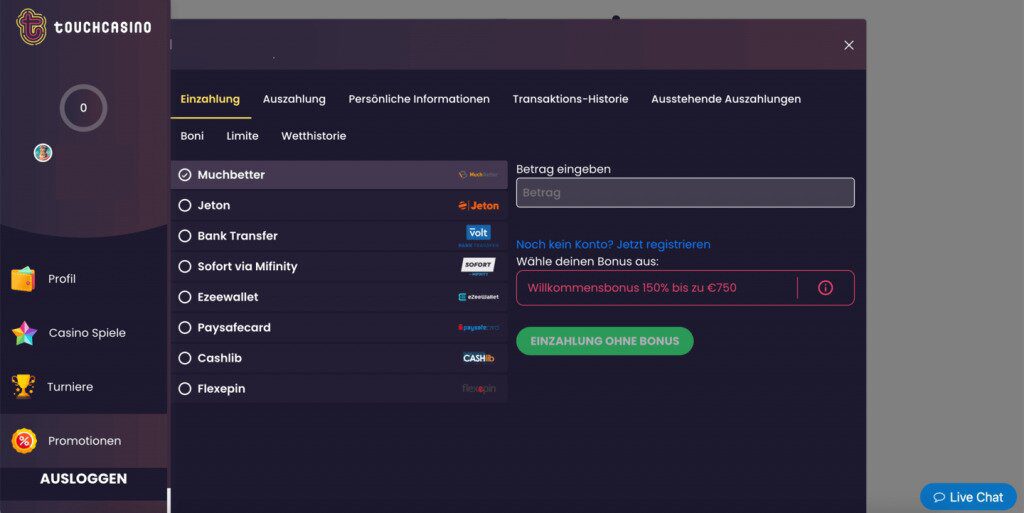
Task: Follow the Noch kein Konto? Jetzt registrieren link
Action: [613, 245]
